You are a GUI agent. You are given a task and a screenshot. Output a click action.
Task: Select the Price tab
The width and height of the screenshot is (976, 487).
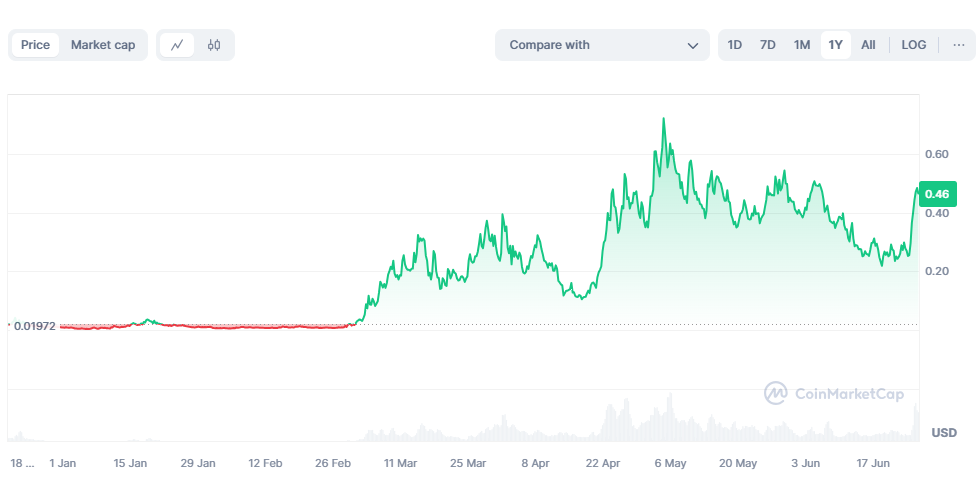(x=35, y=45)
